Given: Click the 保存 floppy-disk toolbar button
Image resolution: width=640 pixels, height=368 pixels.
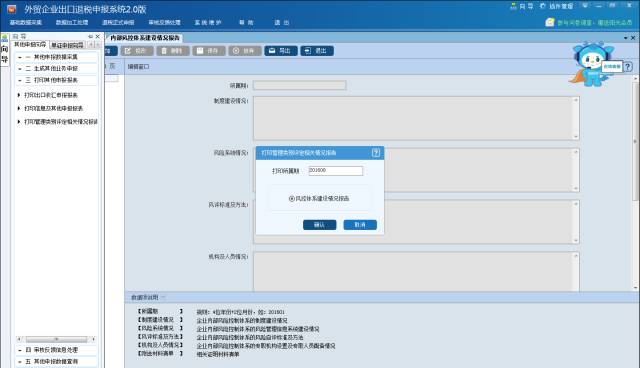Looking at the screenshot, I should click(209, 51).
